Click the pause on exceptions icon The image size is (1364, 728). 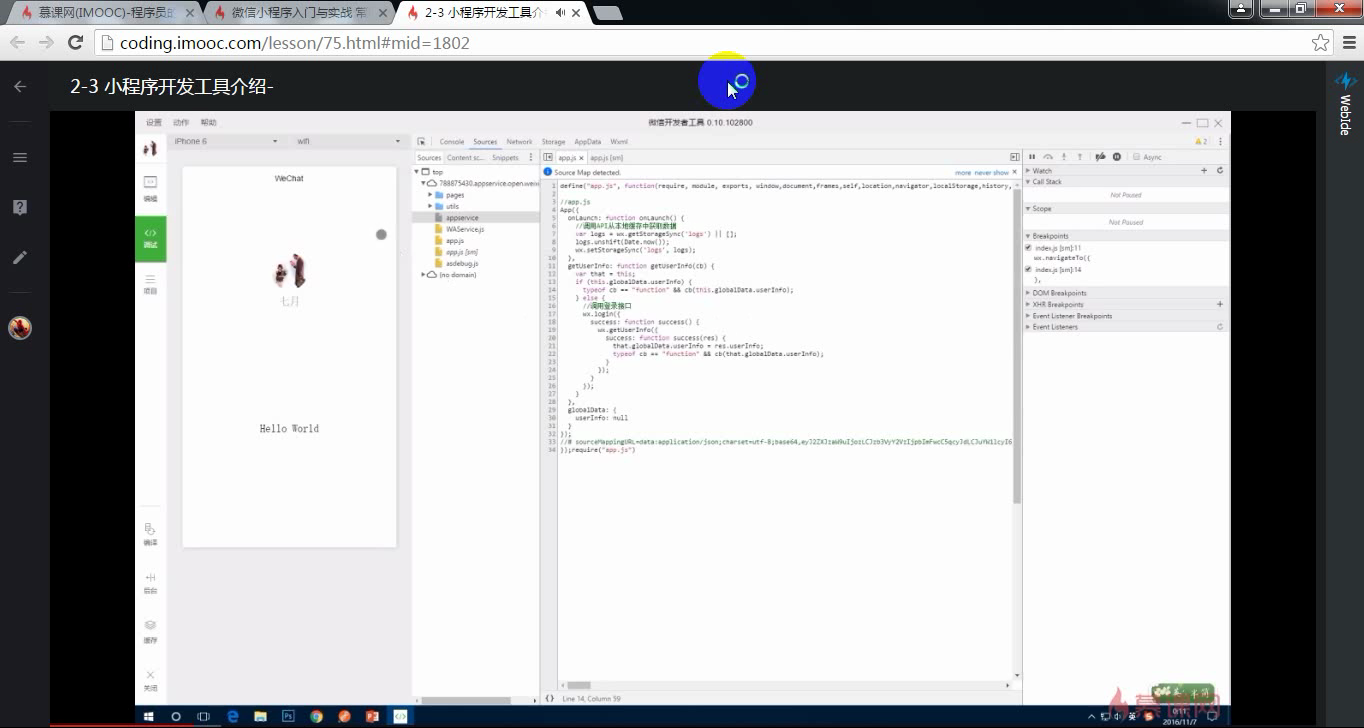(1117, 157)
